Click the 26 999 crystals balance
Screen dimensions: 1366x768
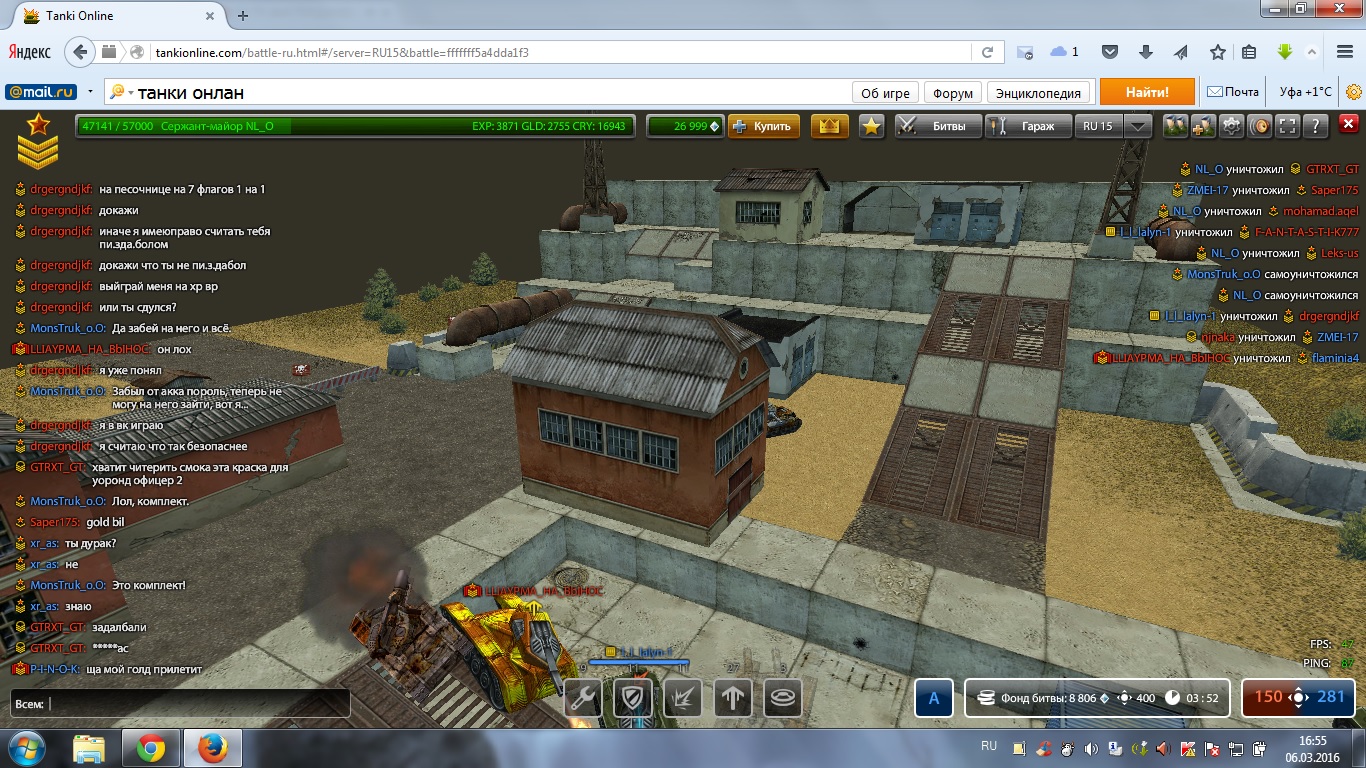[684, 126]
